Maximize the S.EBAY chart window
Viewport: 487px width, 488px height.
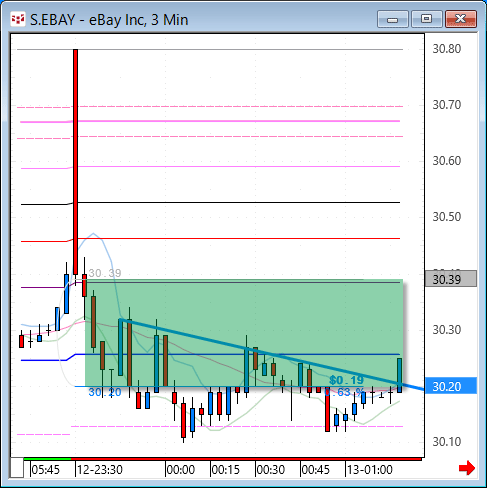coord(426,19)
